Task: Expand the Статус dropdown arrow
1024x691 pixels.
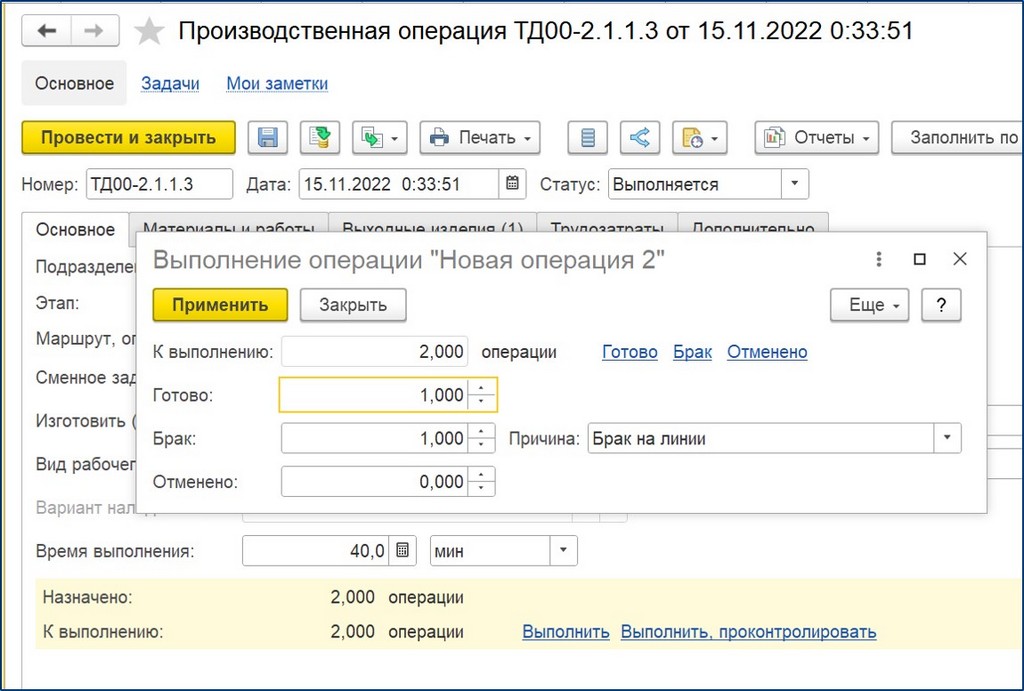Action: (x=795, y=184)
